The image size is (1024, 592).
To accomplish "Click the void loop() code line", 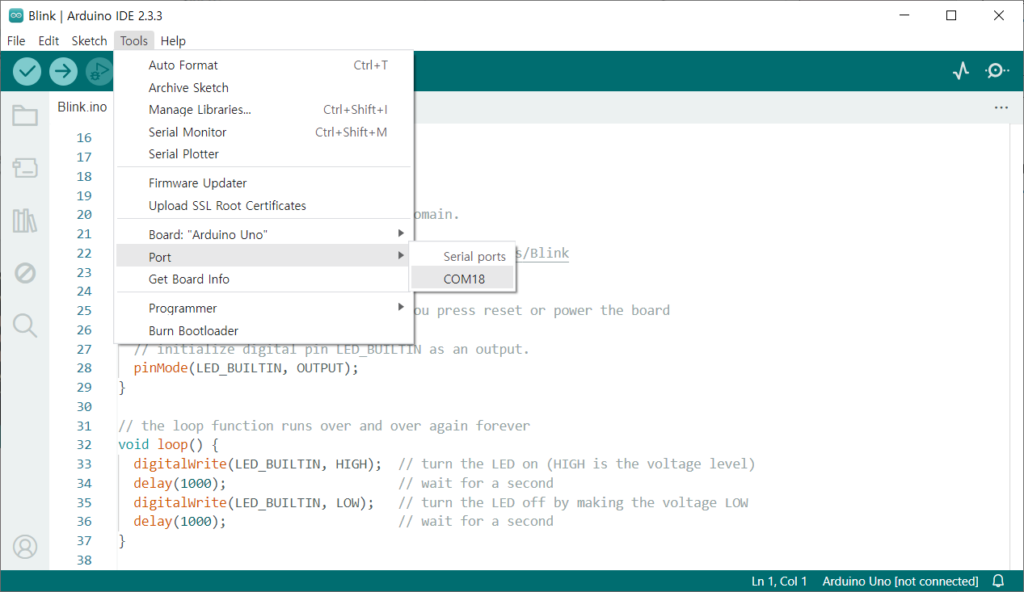I will (x=168, y=445).
